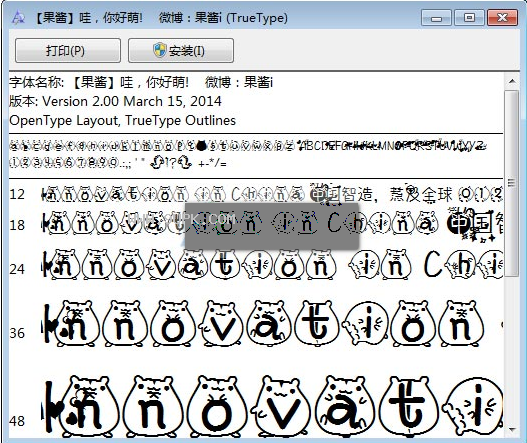Click the scrollbar down arrow
This screenshot has height=443, width=527.
pos(512,430)
